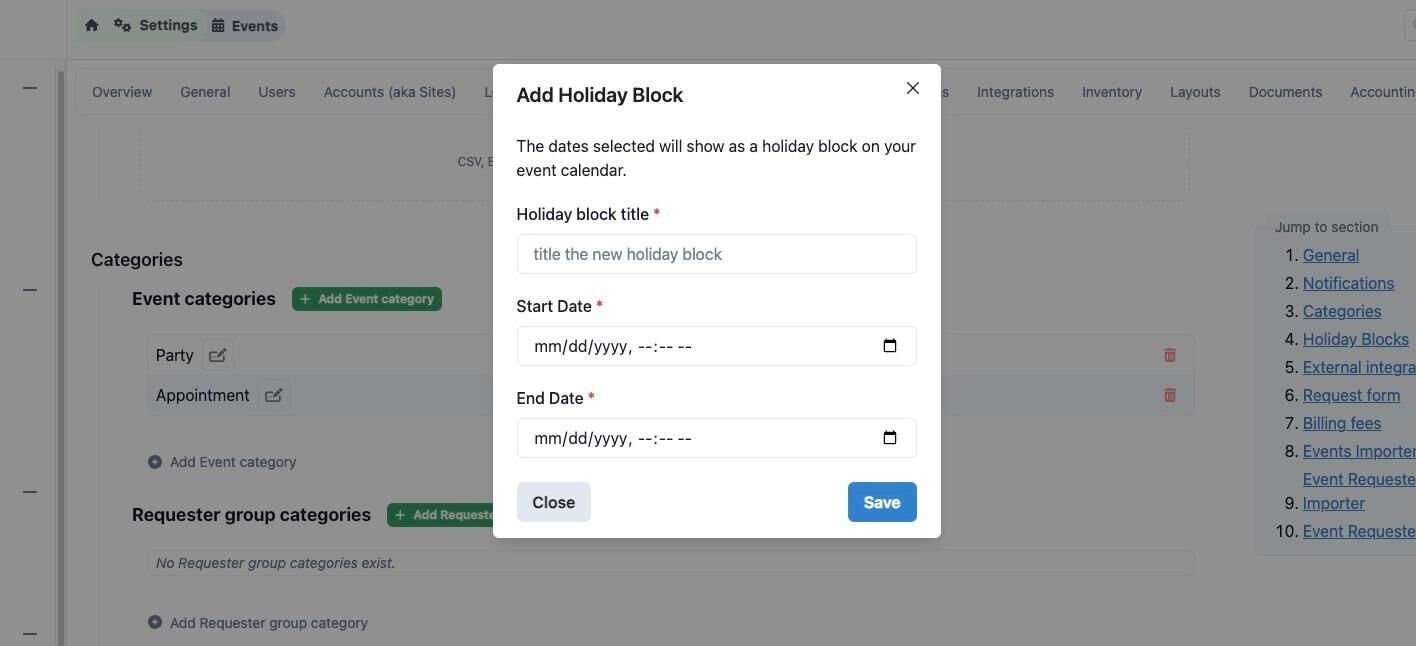Open End Date calendar picker icon
Screen dimensions: 1416x646
(x=889, y=438)
